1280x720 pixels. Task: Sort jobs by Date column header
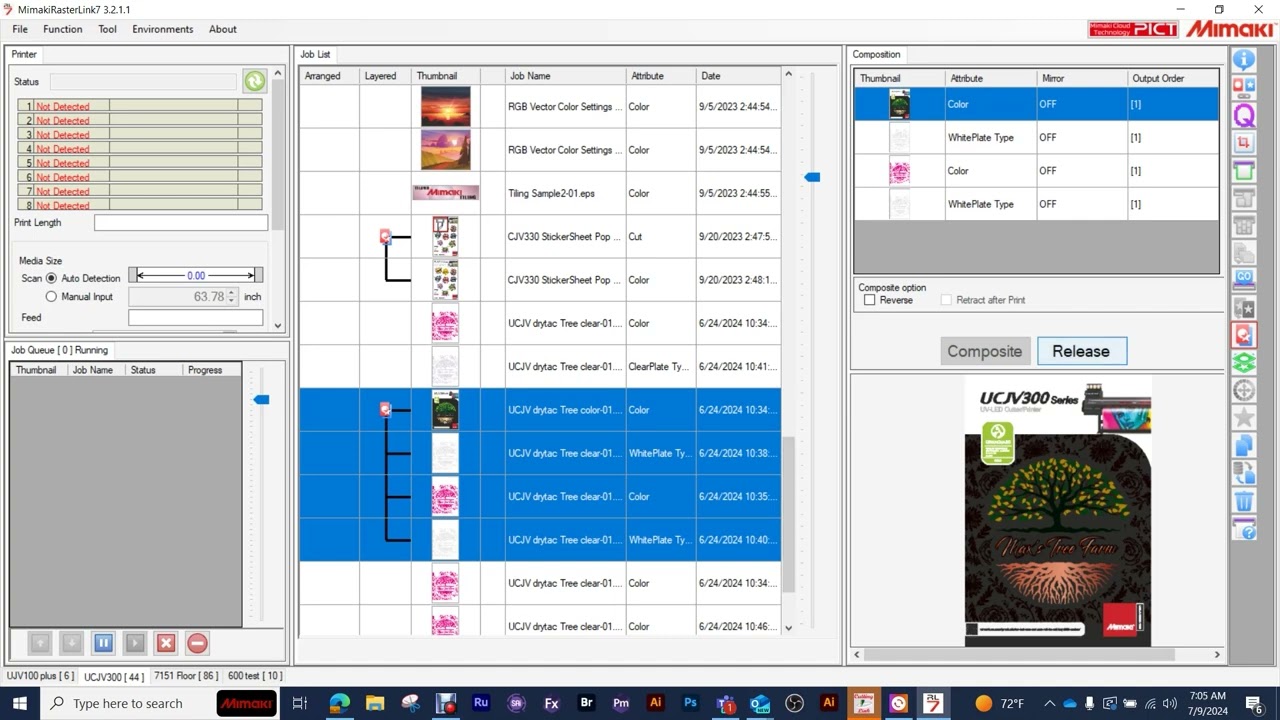click(x=738, y=76)
